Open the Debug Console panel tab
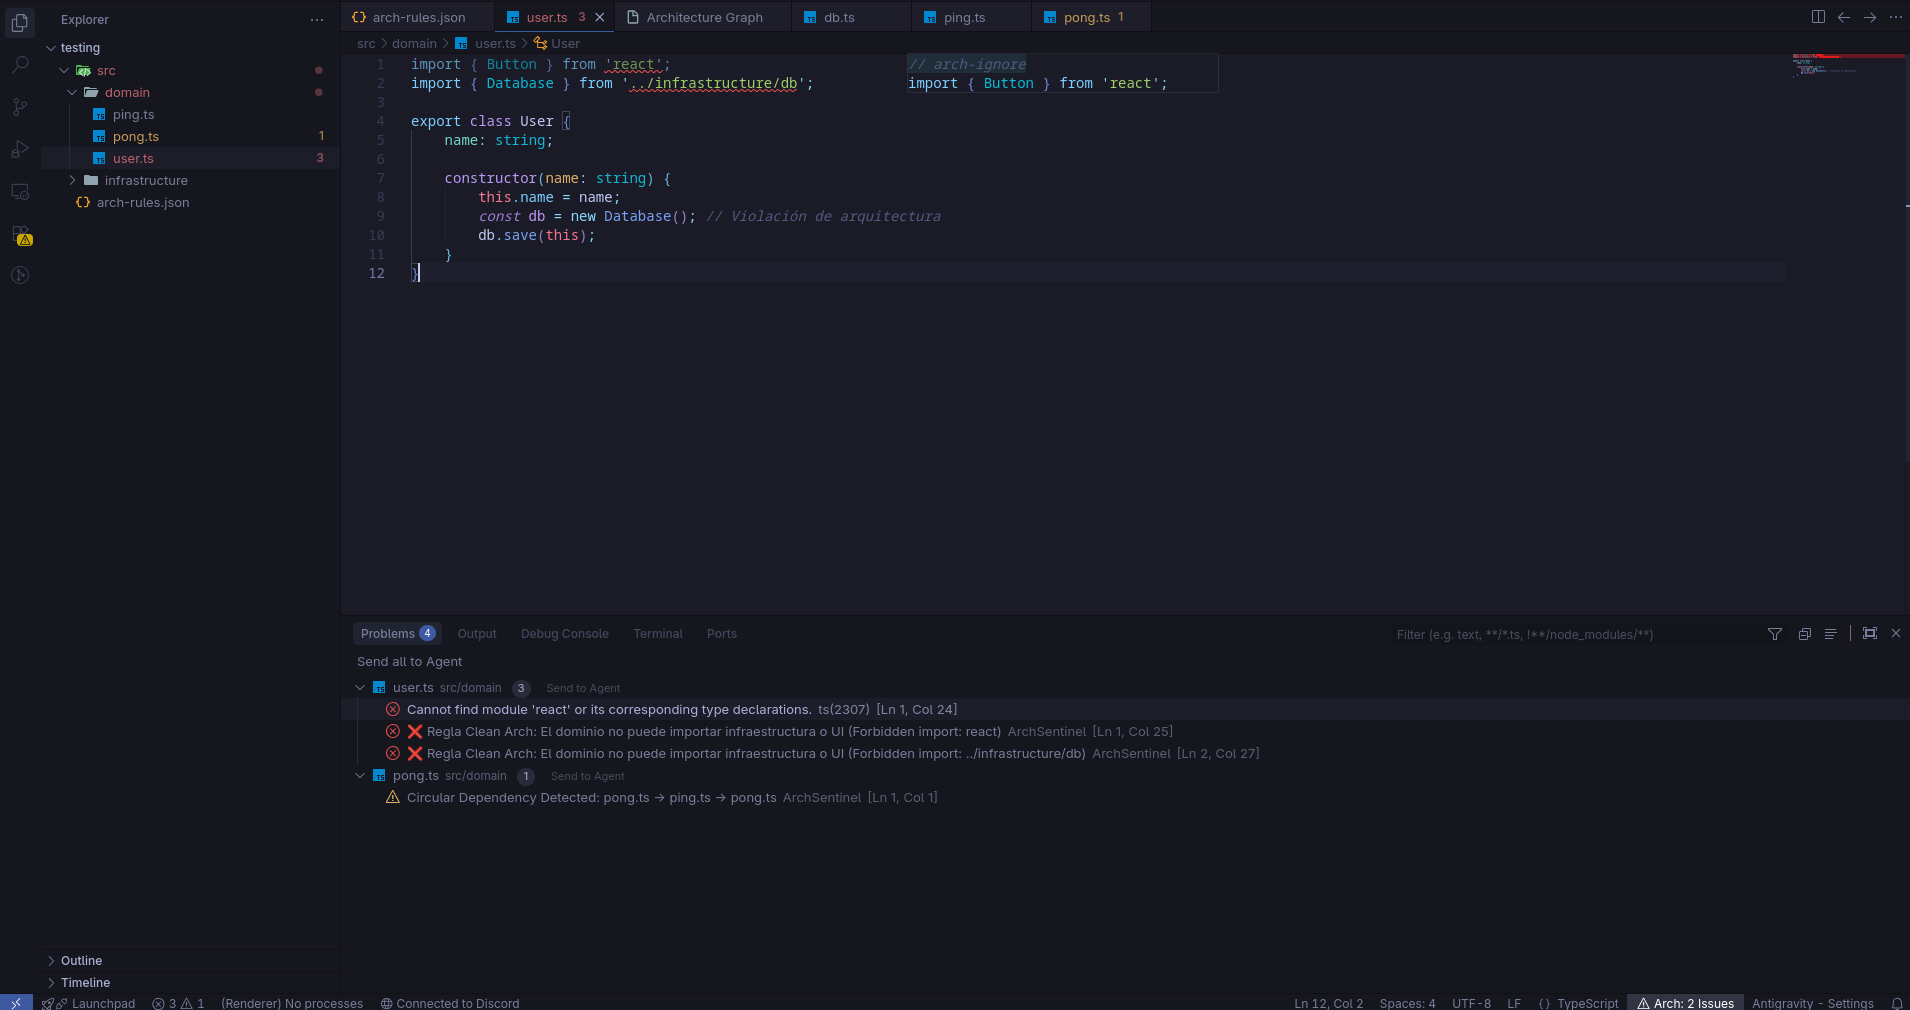 click(x=564, y=634)
